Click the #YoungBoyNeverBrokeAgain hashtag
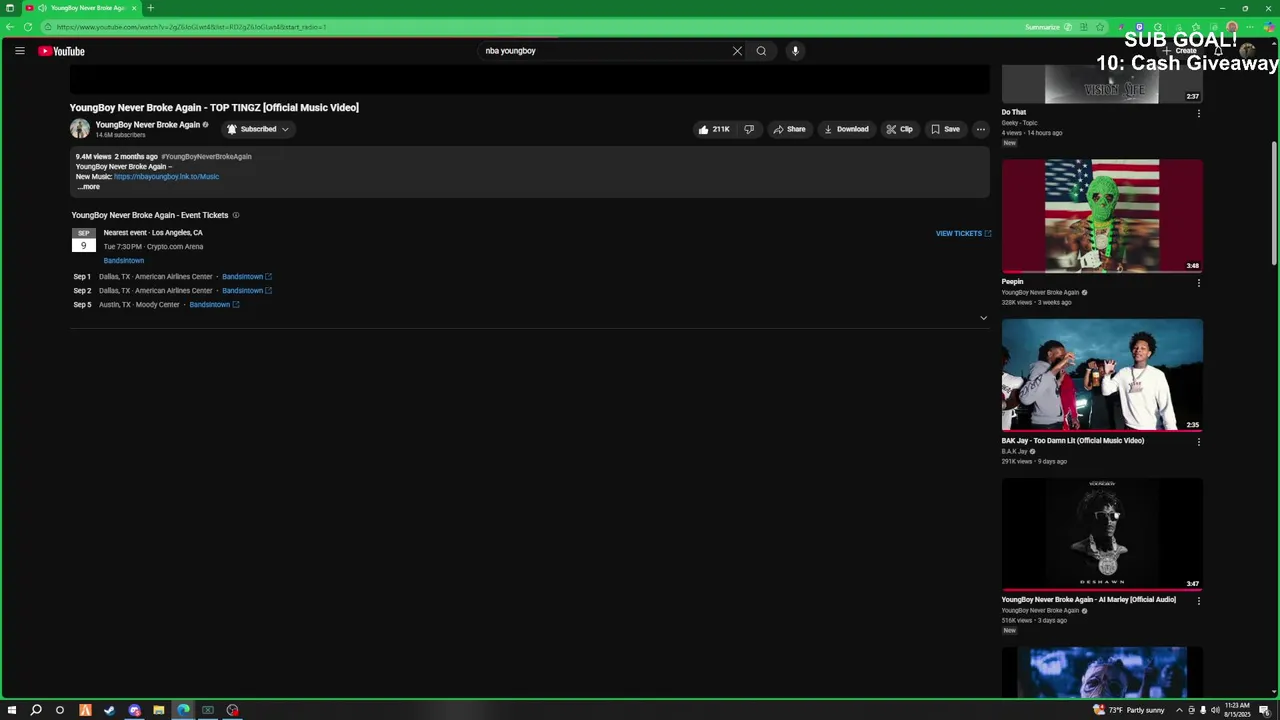 click(206, 157)
